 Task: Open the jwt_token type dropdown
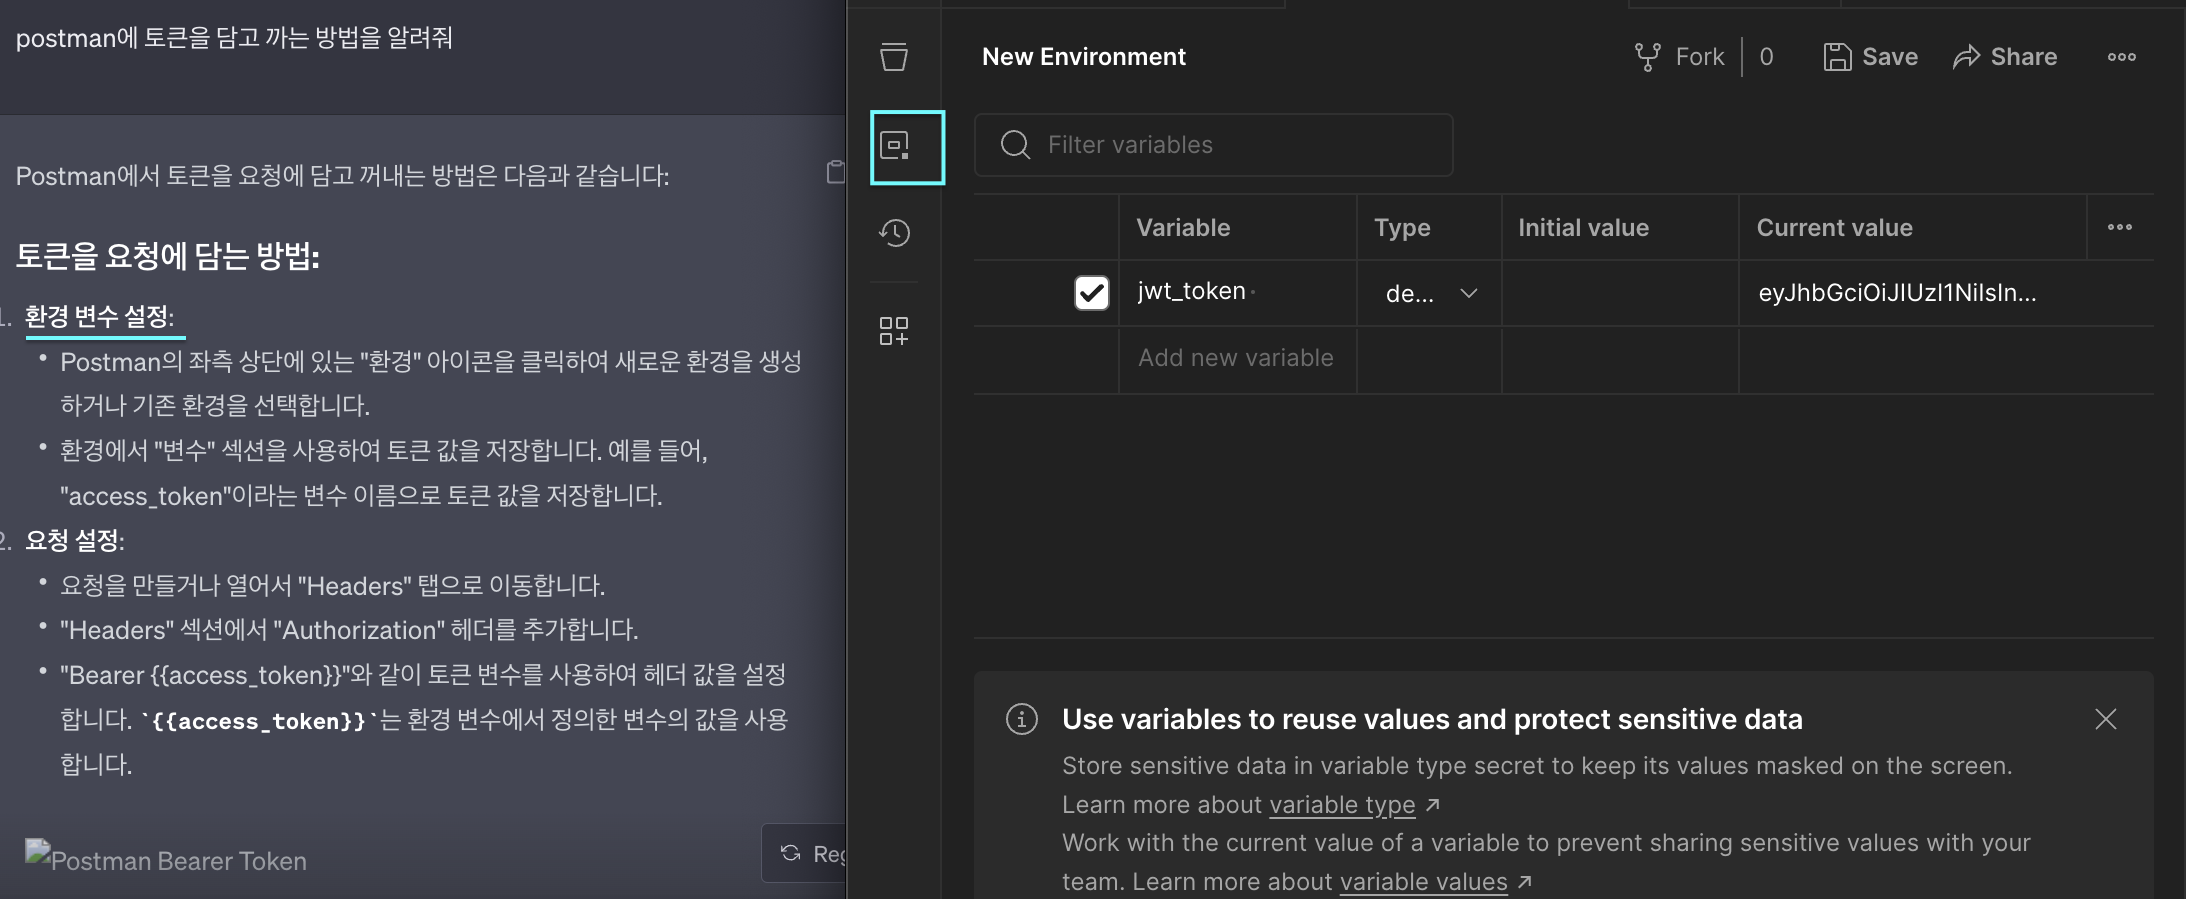pos(1430,293)
